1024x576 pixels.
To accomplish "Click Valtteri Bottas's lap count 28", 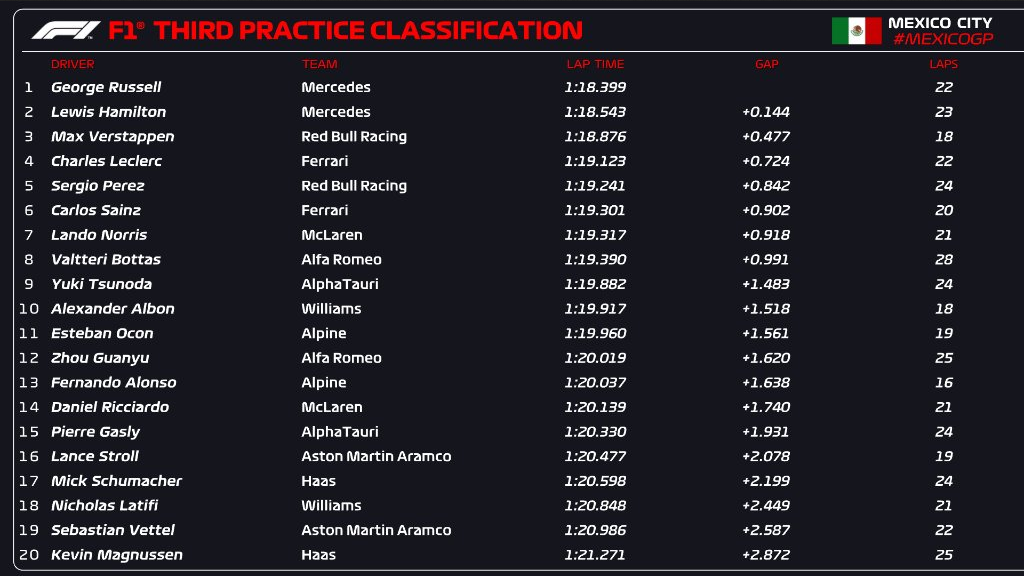I will tap(944, 260).
